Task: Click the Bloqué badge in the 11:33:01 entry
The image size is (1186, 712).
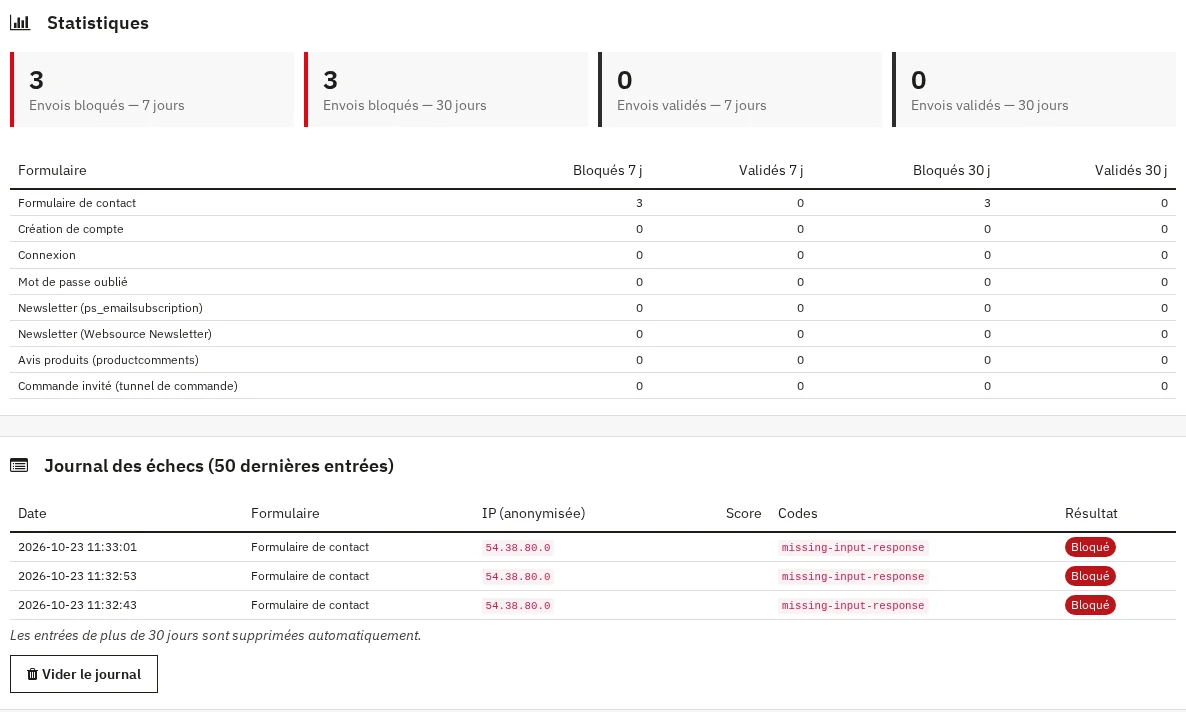Action: (x=1090, y=547)
